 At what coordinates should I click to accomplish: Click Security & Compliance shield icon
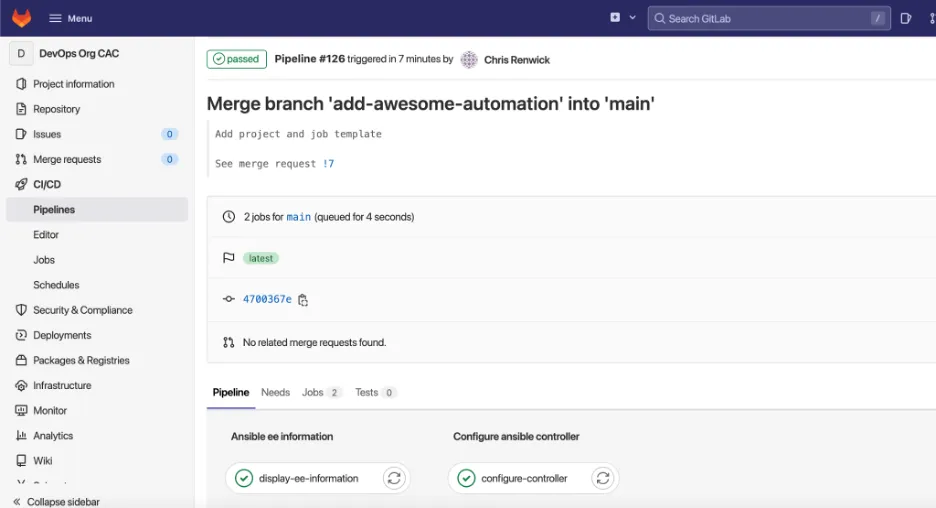(x=21, y=310)
